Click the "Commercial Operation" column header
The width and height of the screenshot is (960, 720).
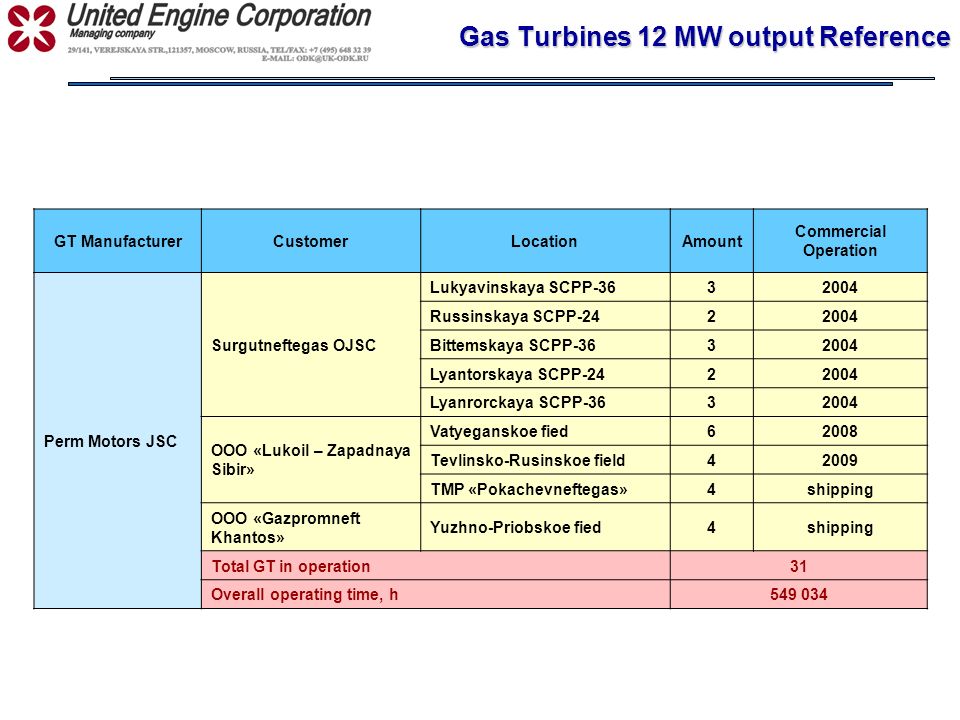click(840, 241)
